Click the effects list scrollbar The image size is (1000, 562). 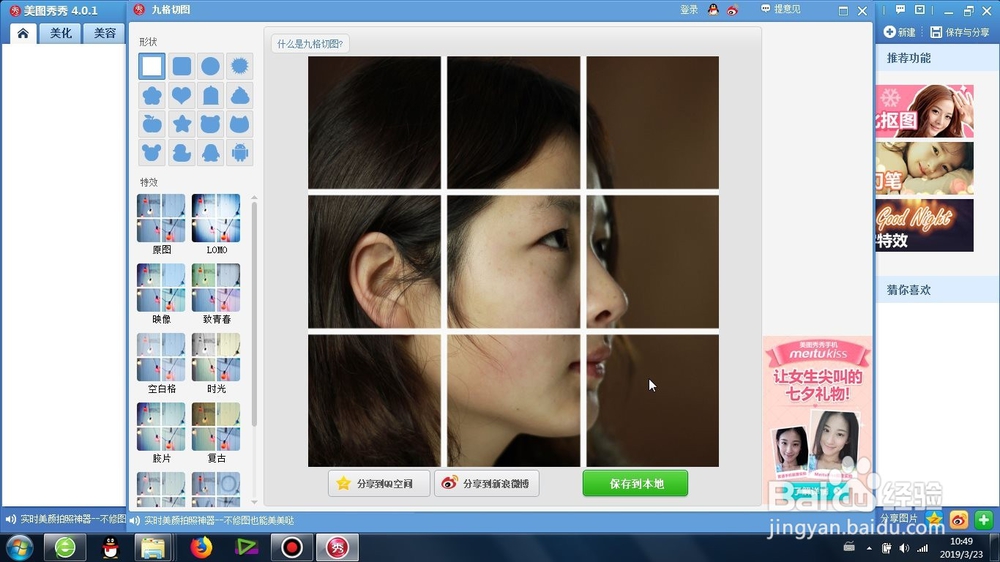(x=254, y=314)
